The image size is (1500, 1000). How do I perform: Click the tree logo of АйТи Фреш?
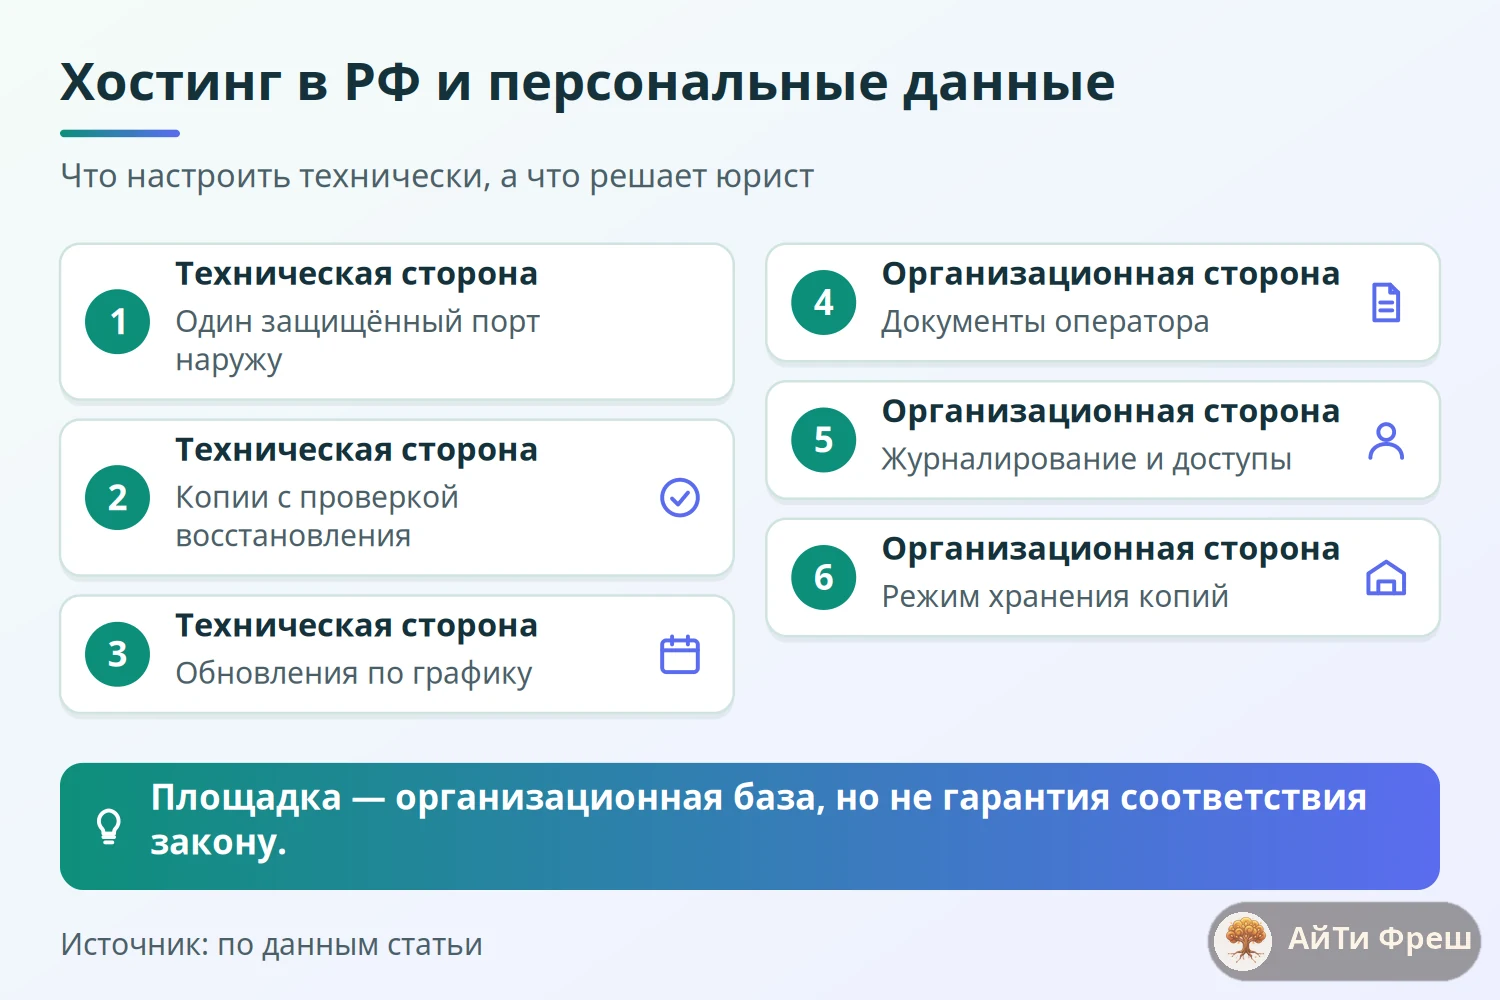pyautogui.click(x=1244, y=940)
